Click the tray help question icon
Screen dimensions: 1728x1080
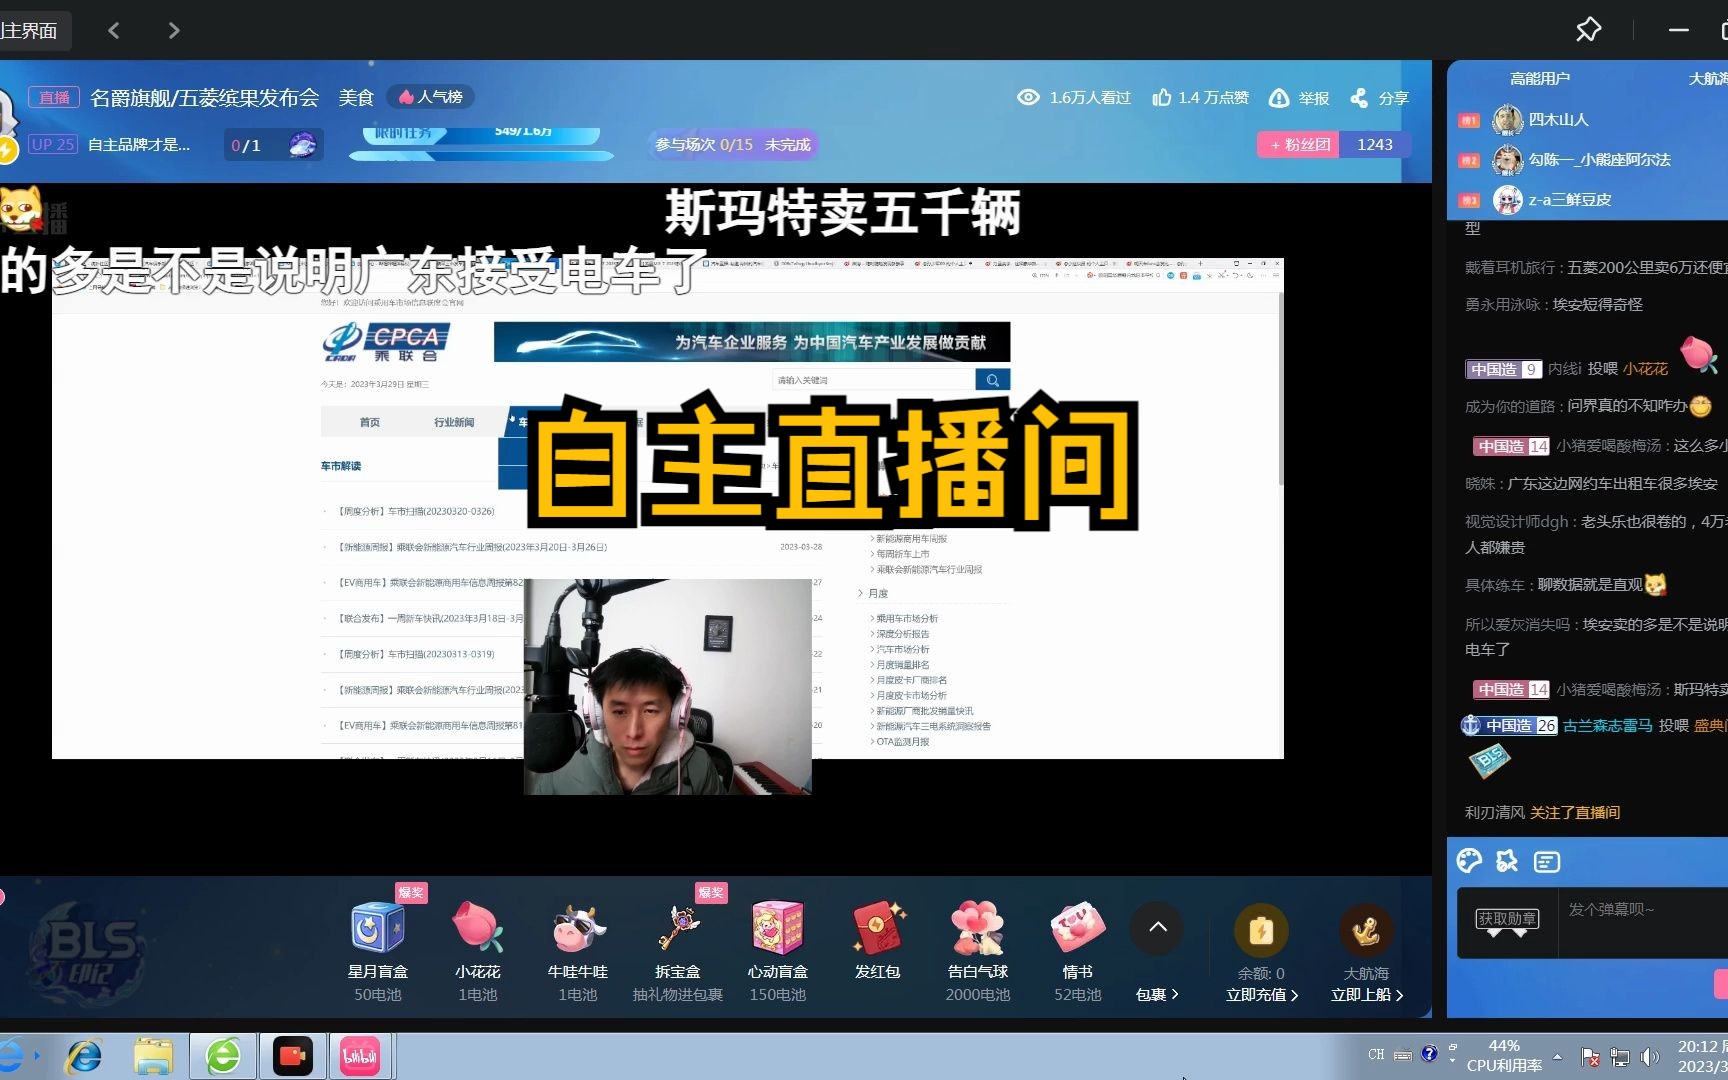pos(1429,1054)
